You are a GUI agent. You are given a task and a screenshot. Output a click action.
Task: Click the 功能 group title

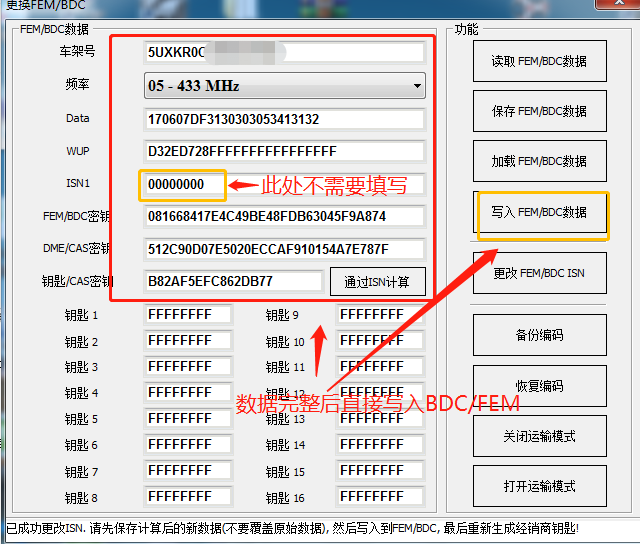coord(466,29)
